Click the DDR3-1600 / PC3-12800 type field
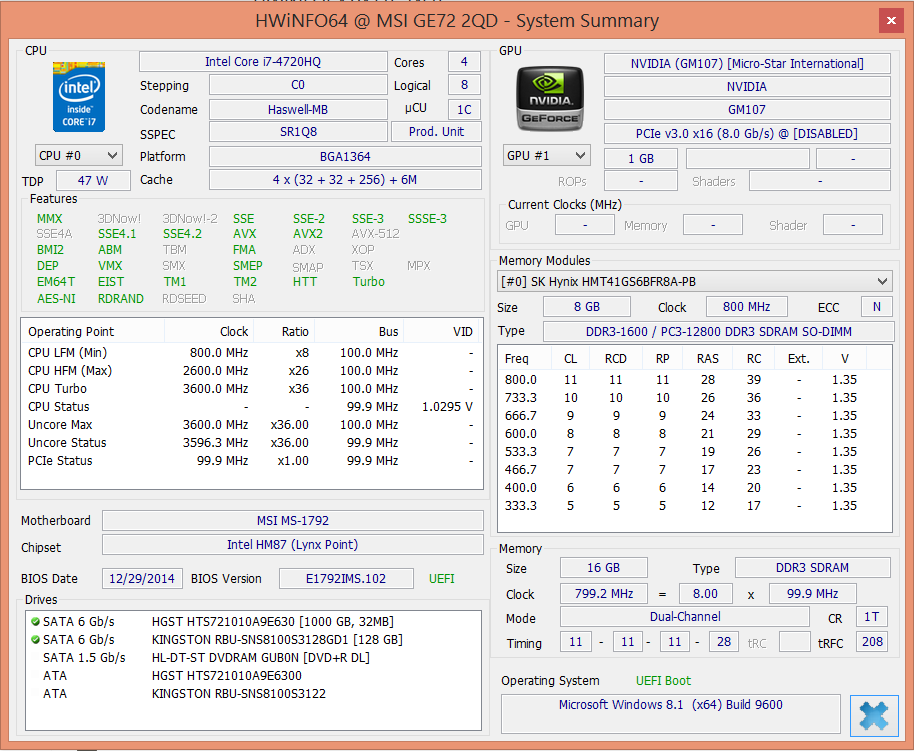Image resolution: width=914 pixels, height=751 pixels. (x=718, y=331)
